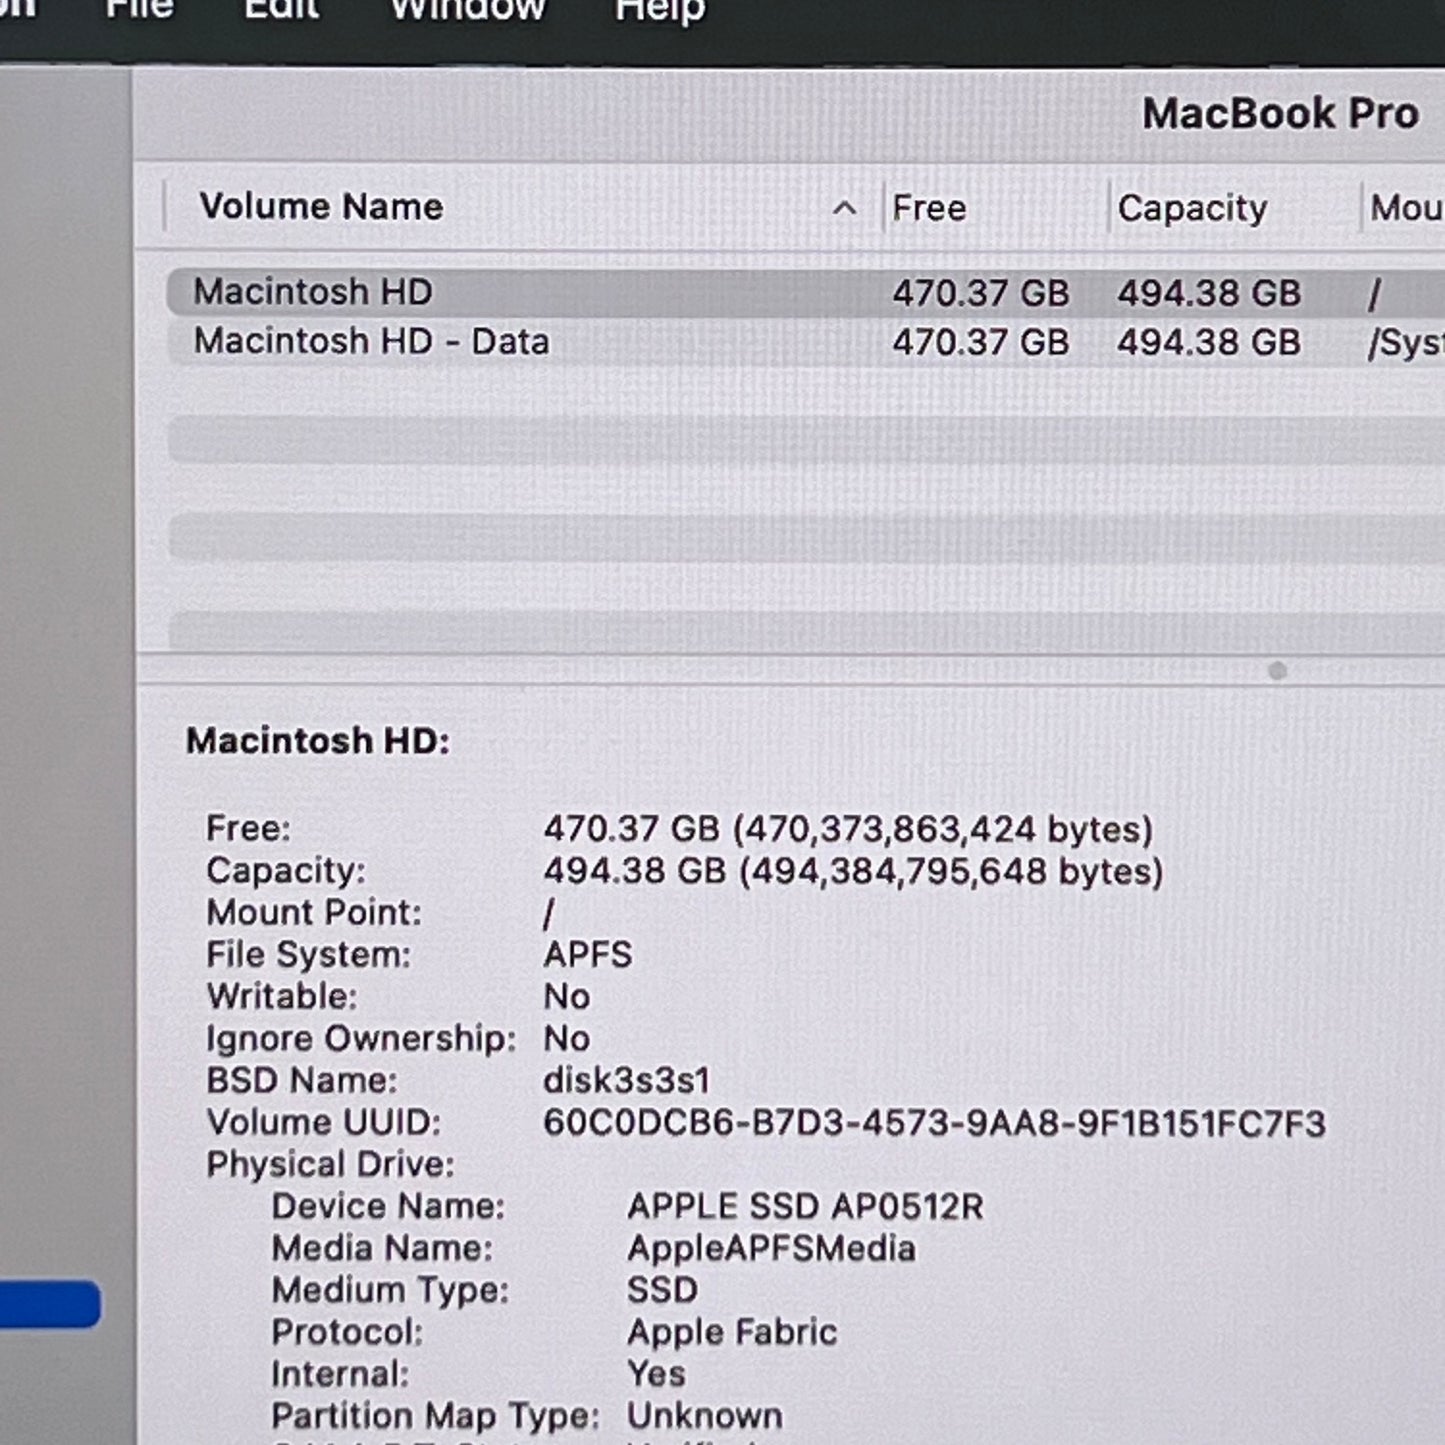Click the first empty row below the volumes
Viewport: 1445px width, 1445px height.
pyautogui.click(x=800, y=440)
